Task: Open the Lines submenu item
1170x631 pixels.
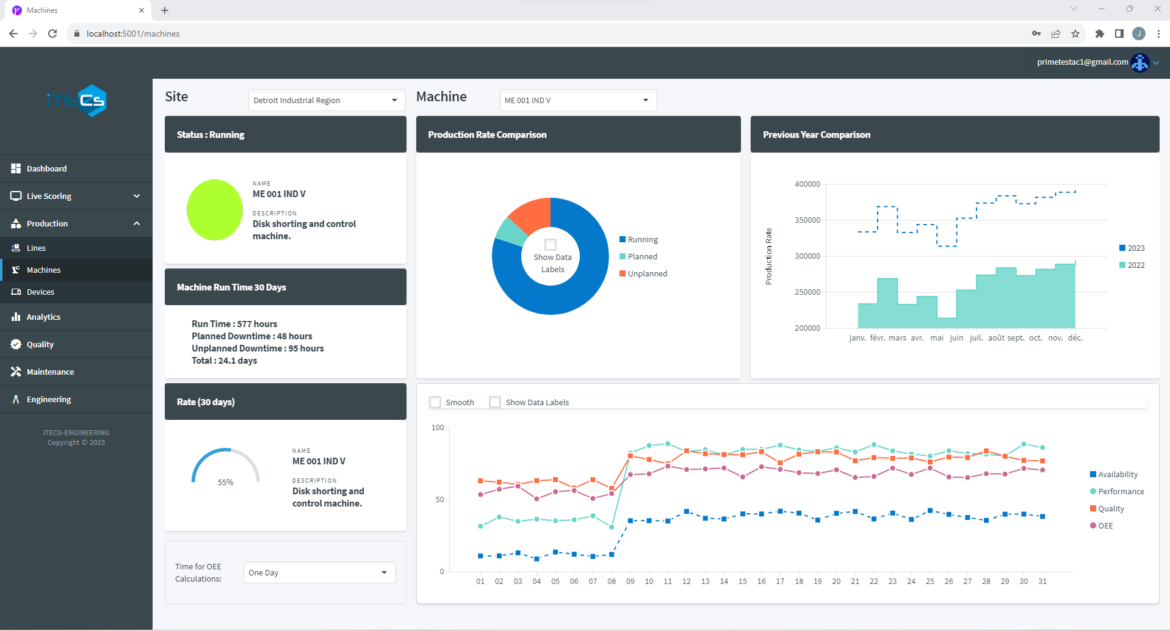Action: click(x=36, y=248)
